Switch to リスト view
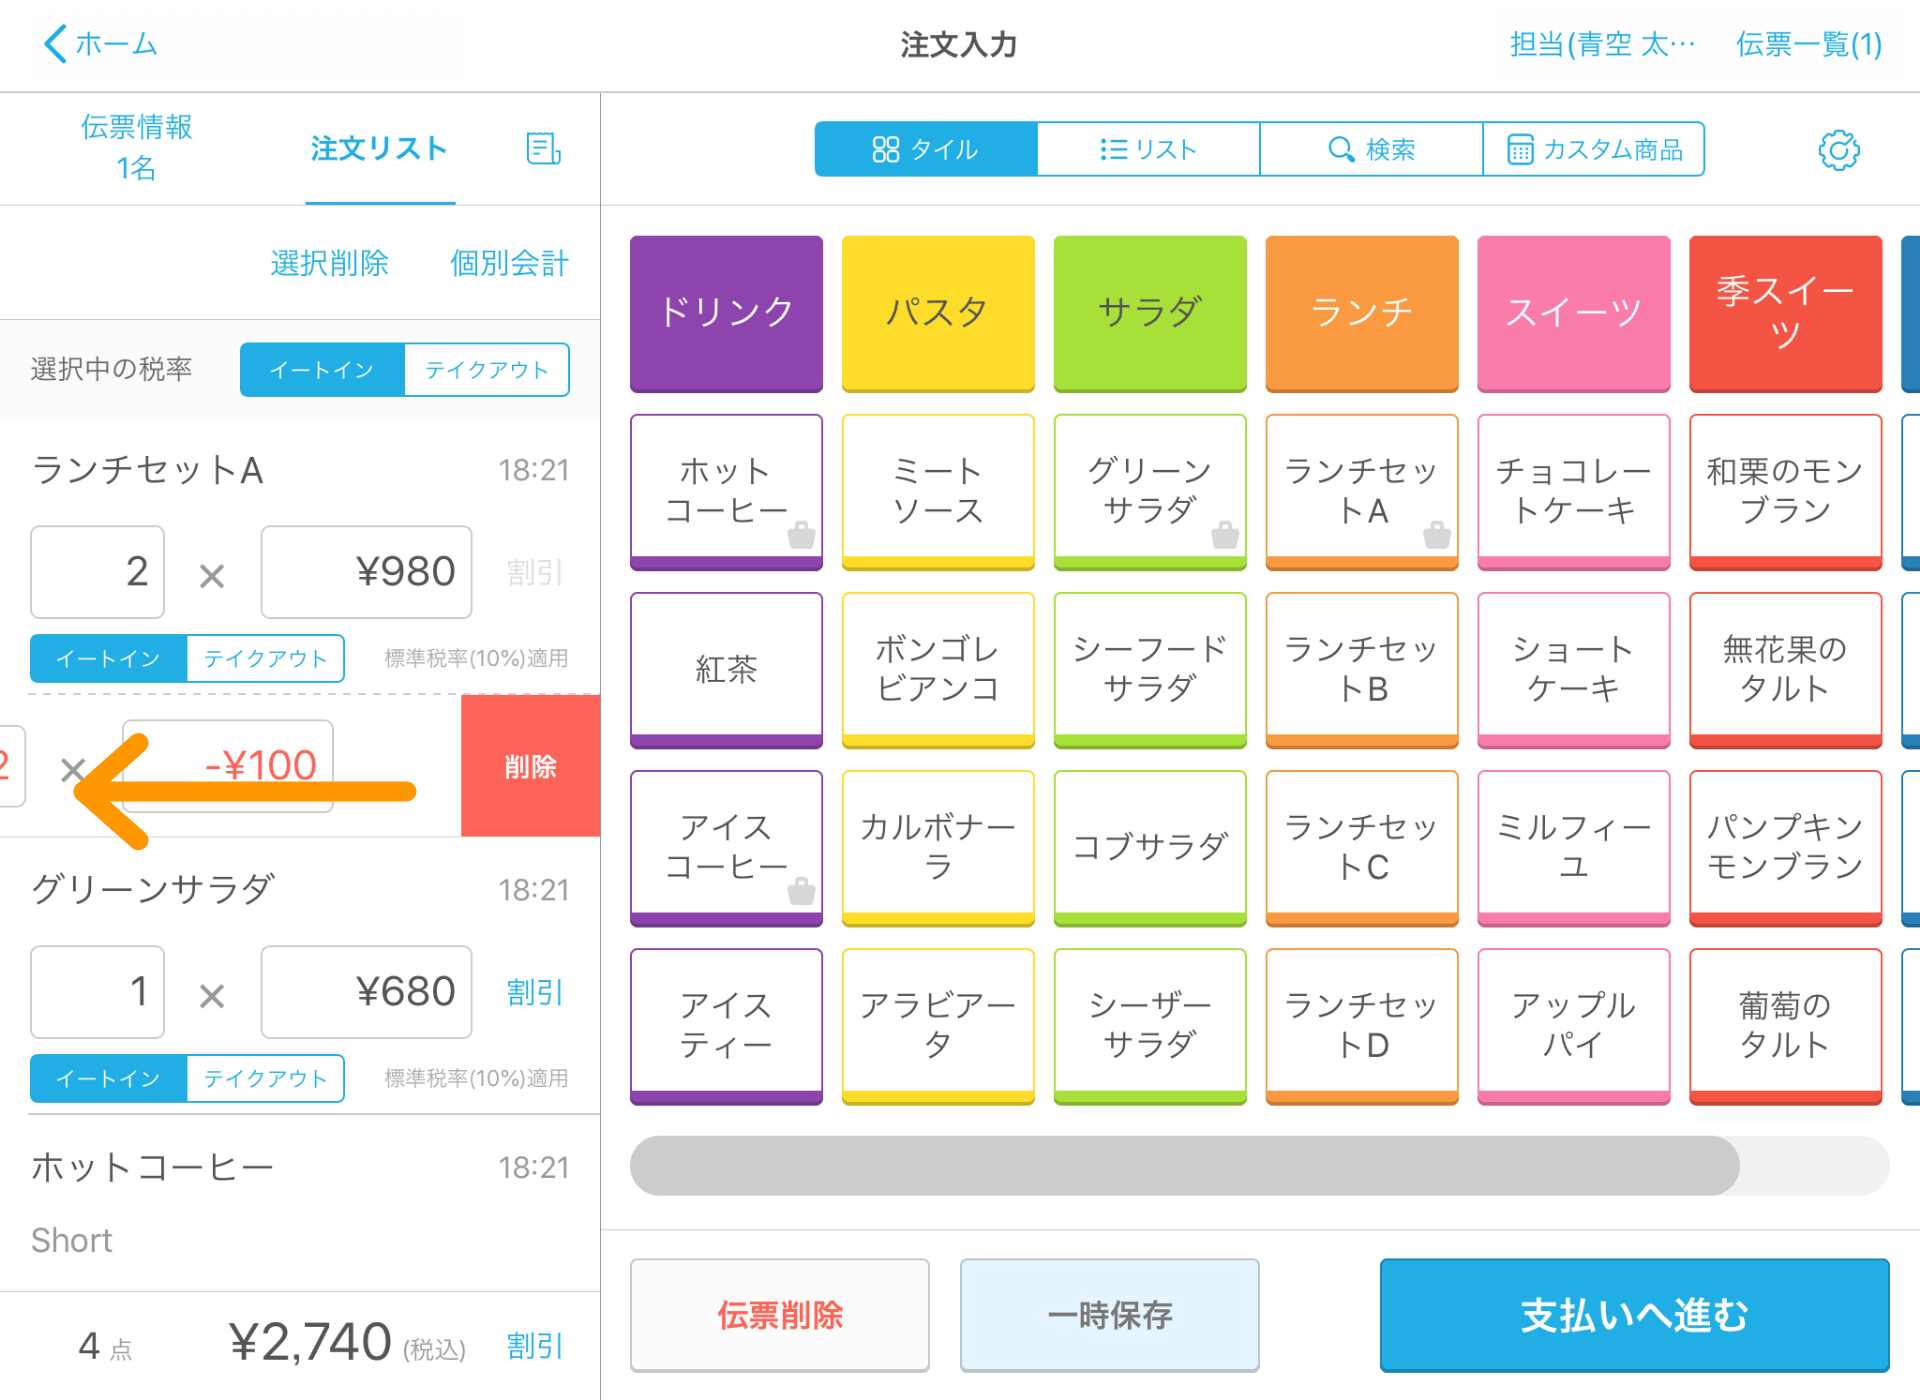 coord(1148,149)
